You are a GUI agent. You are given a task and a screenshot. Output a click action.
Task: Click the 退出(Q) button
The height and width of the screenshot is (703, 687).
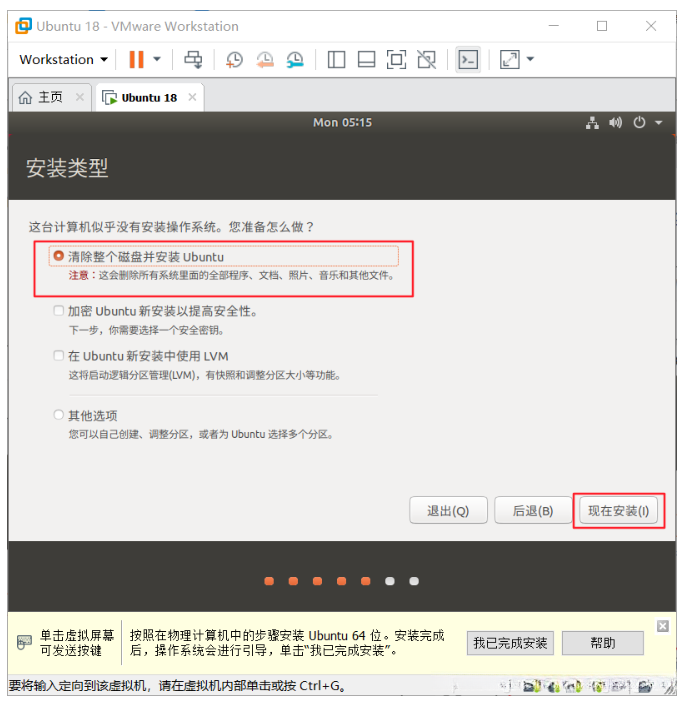(448, 510)
